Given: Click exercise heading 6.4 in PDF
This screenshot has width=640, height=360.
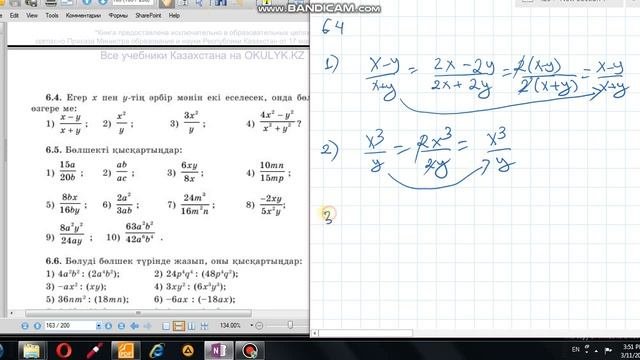Looking at the screenshot, I should click(x=53, y=98).
